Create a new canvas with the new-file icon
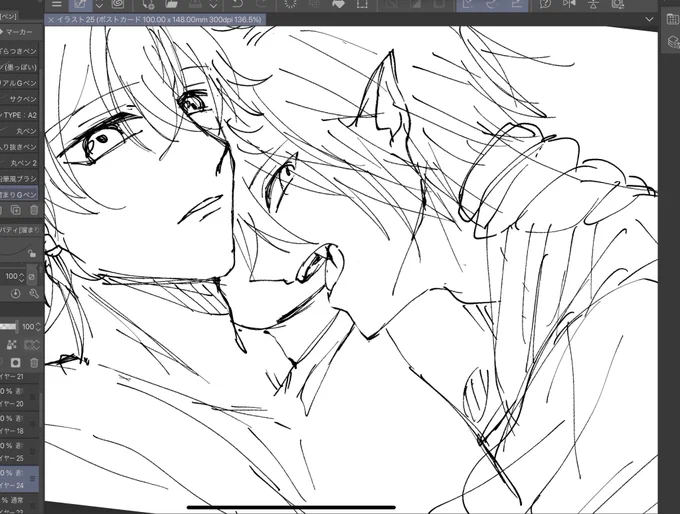 click(x=148, y=4)
